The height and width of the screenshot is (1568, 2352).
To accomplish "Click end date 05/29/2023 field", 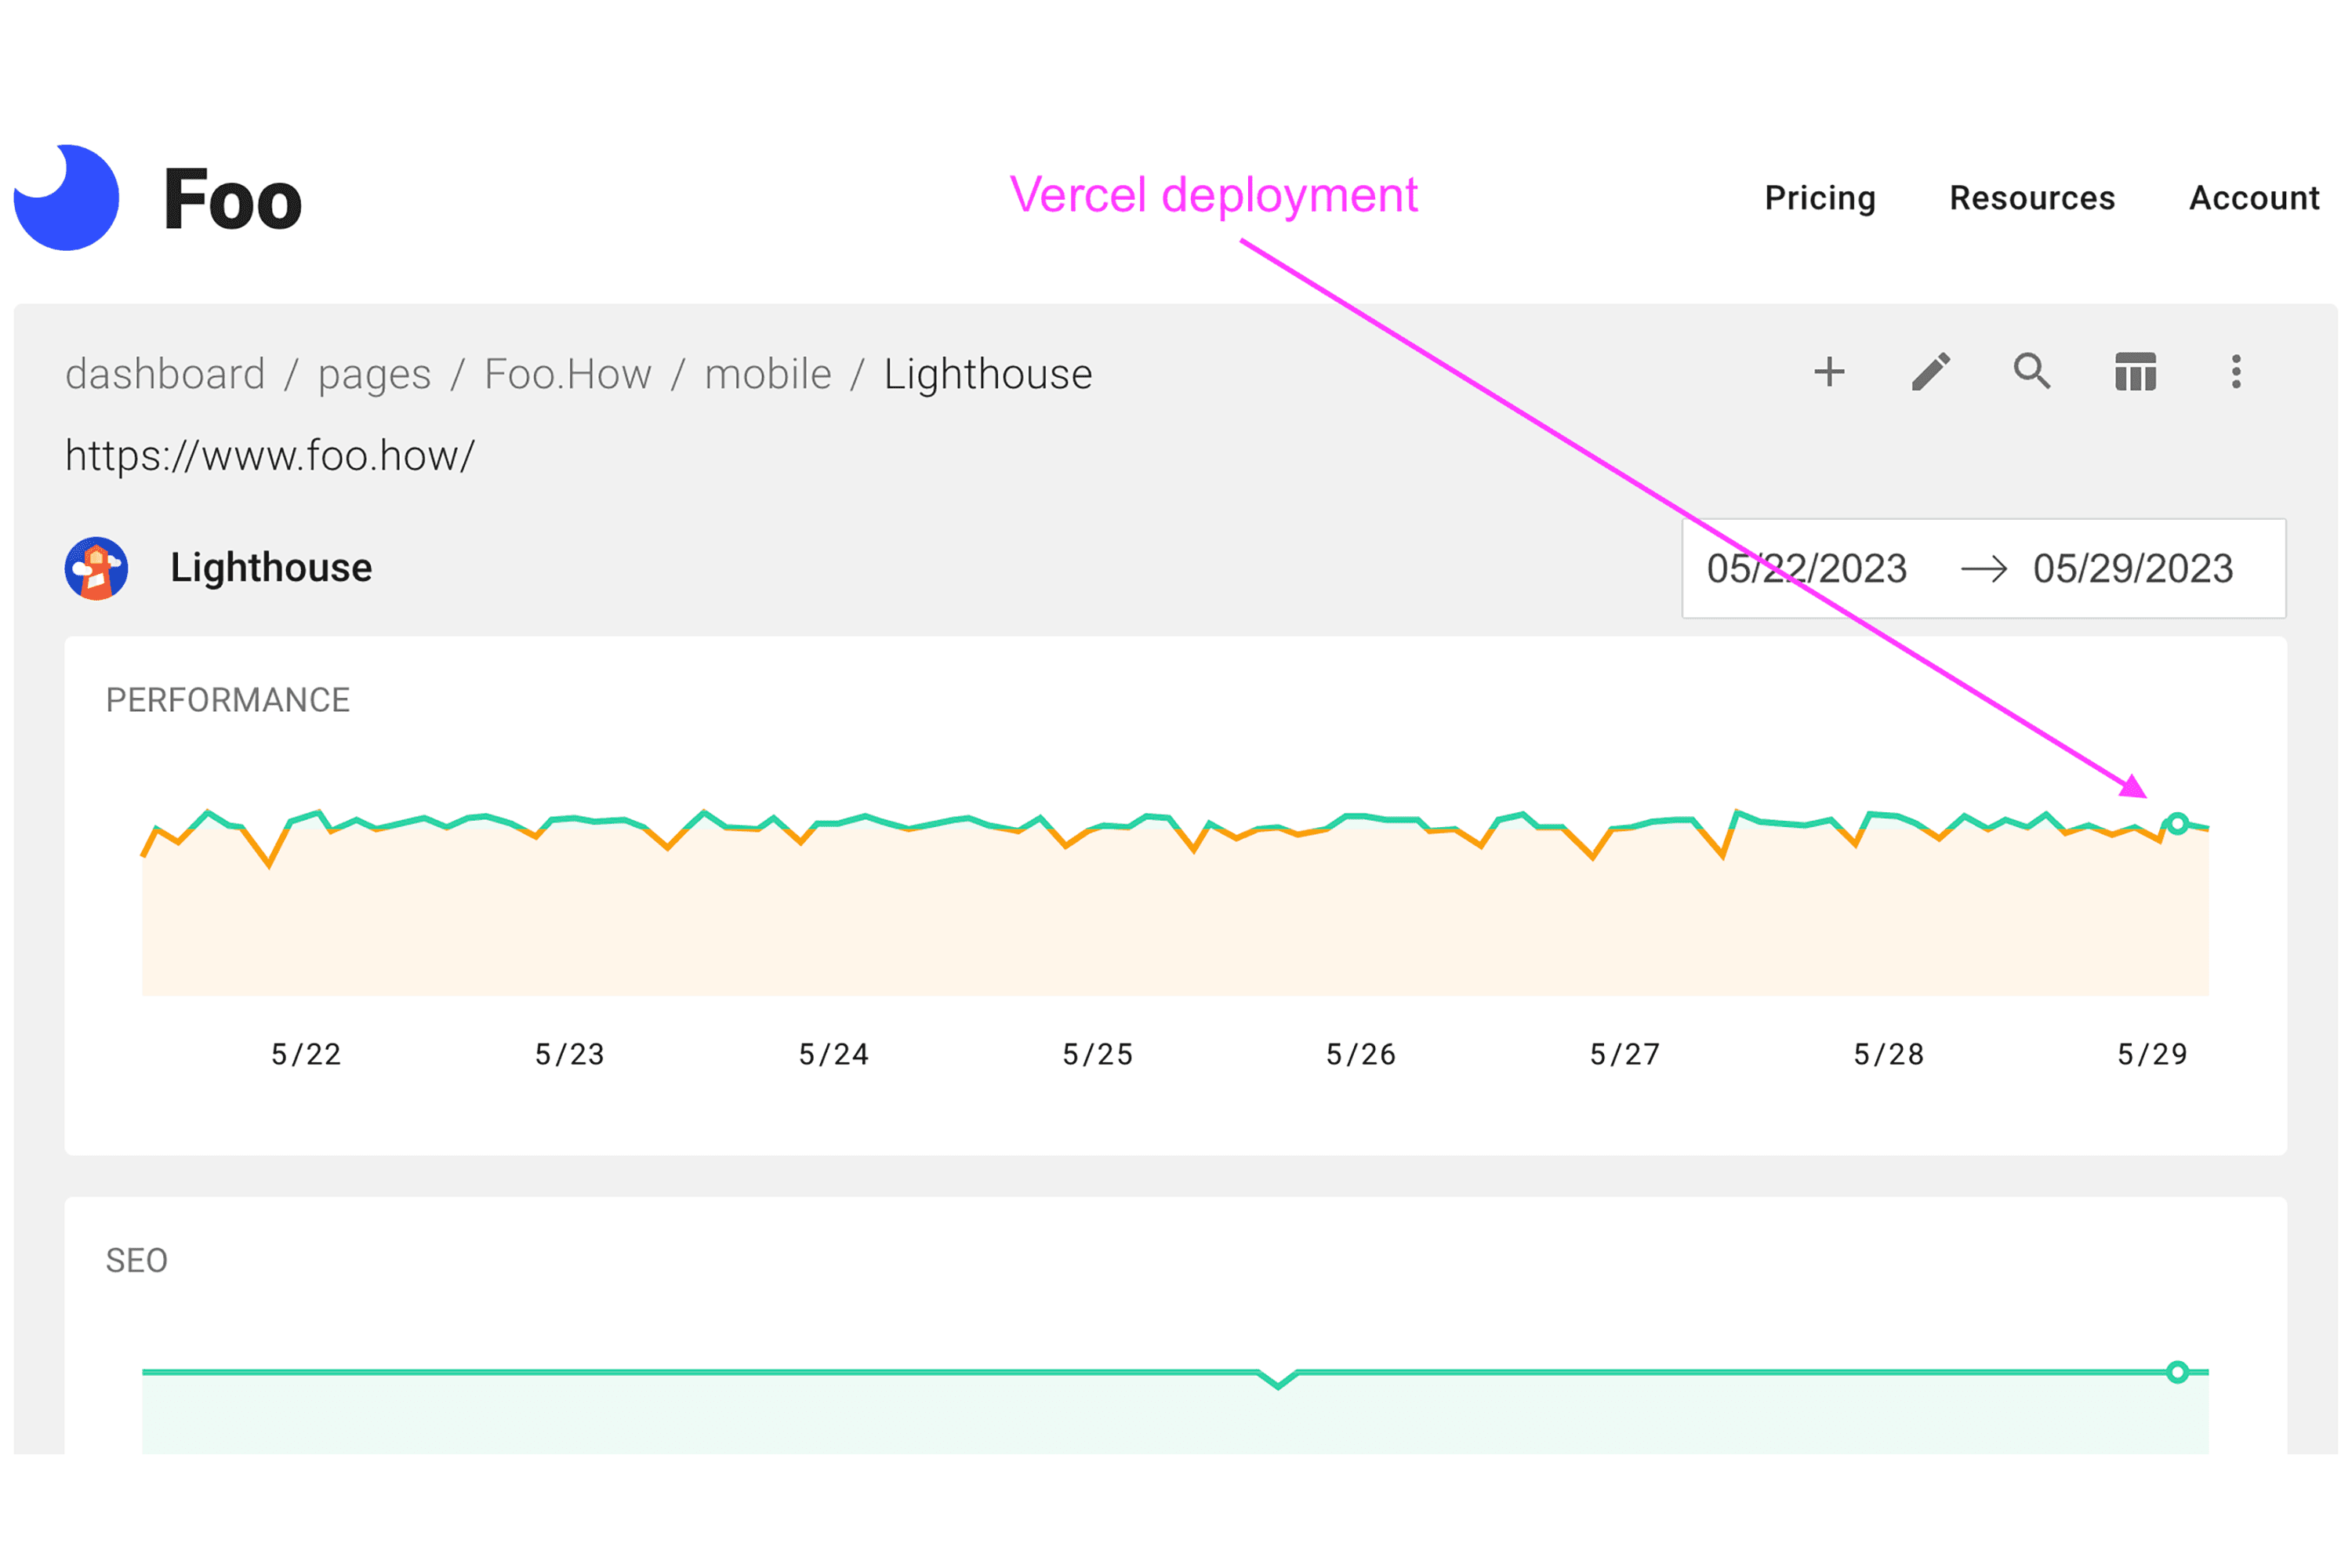I will 2133,569.
